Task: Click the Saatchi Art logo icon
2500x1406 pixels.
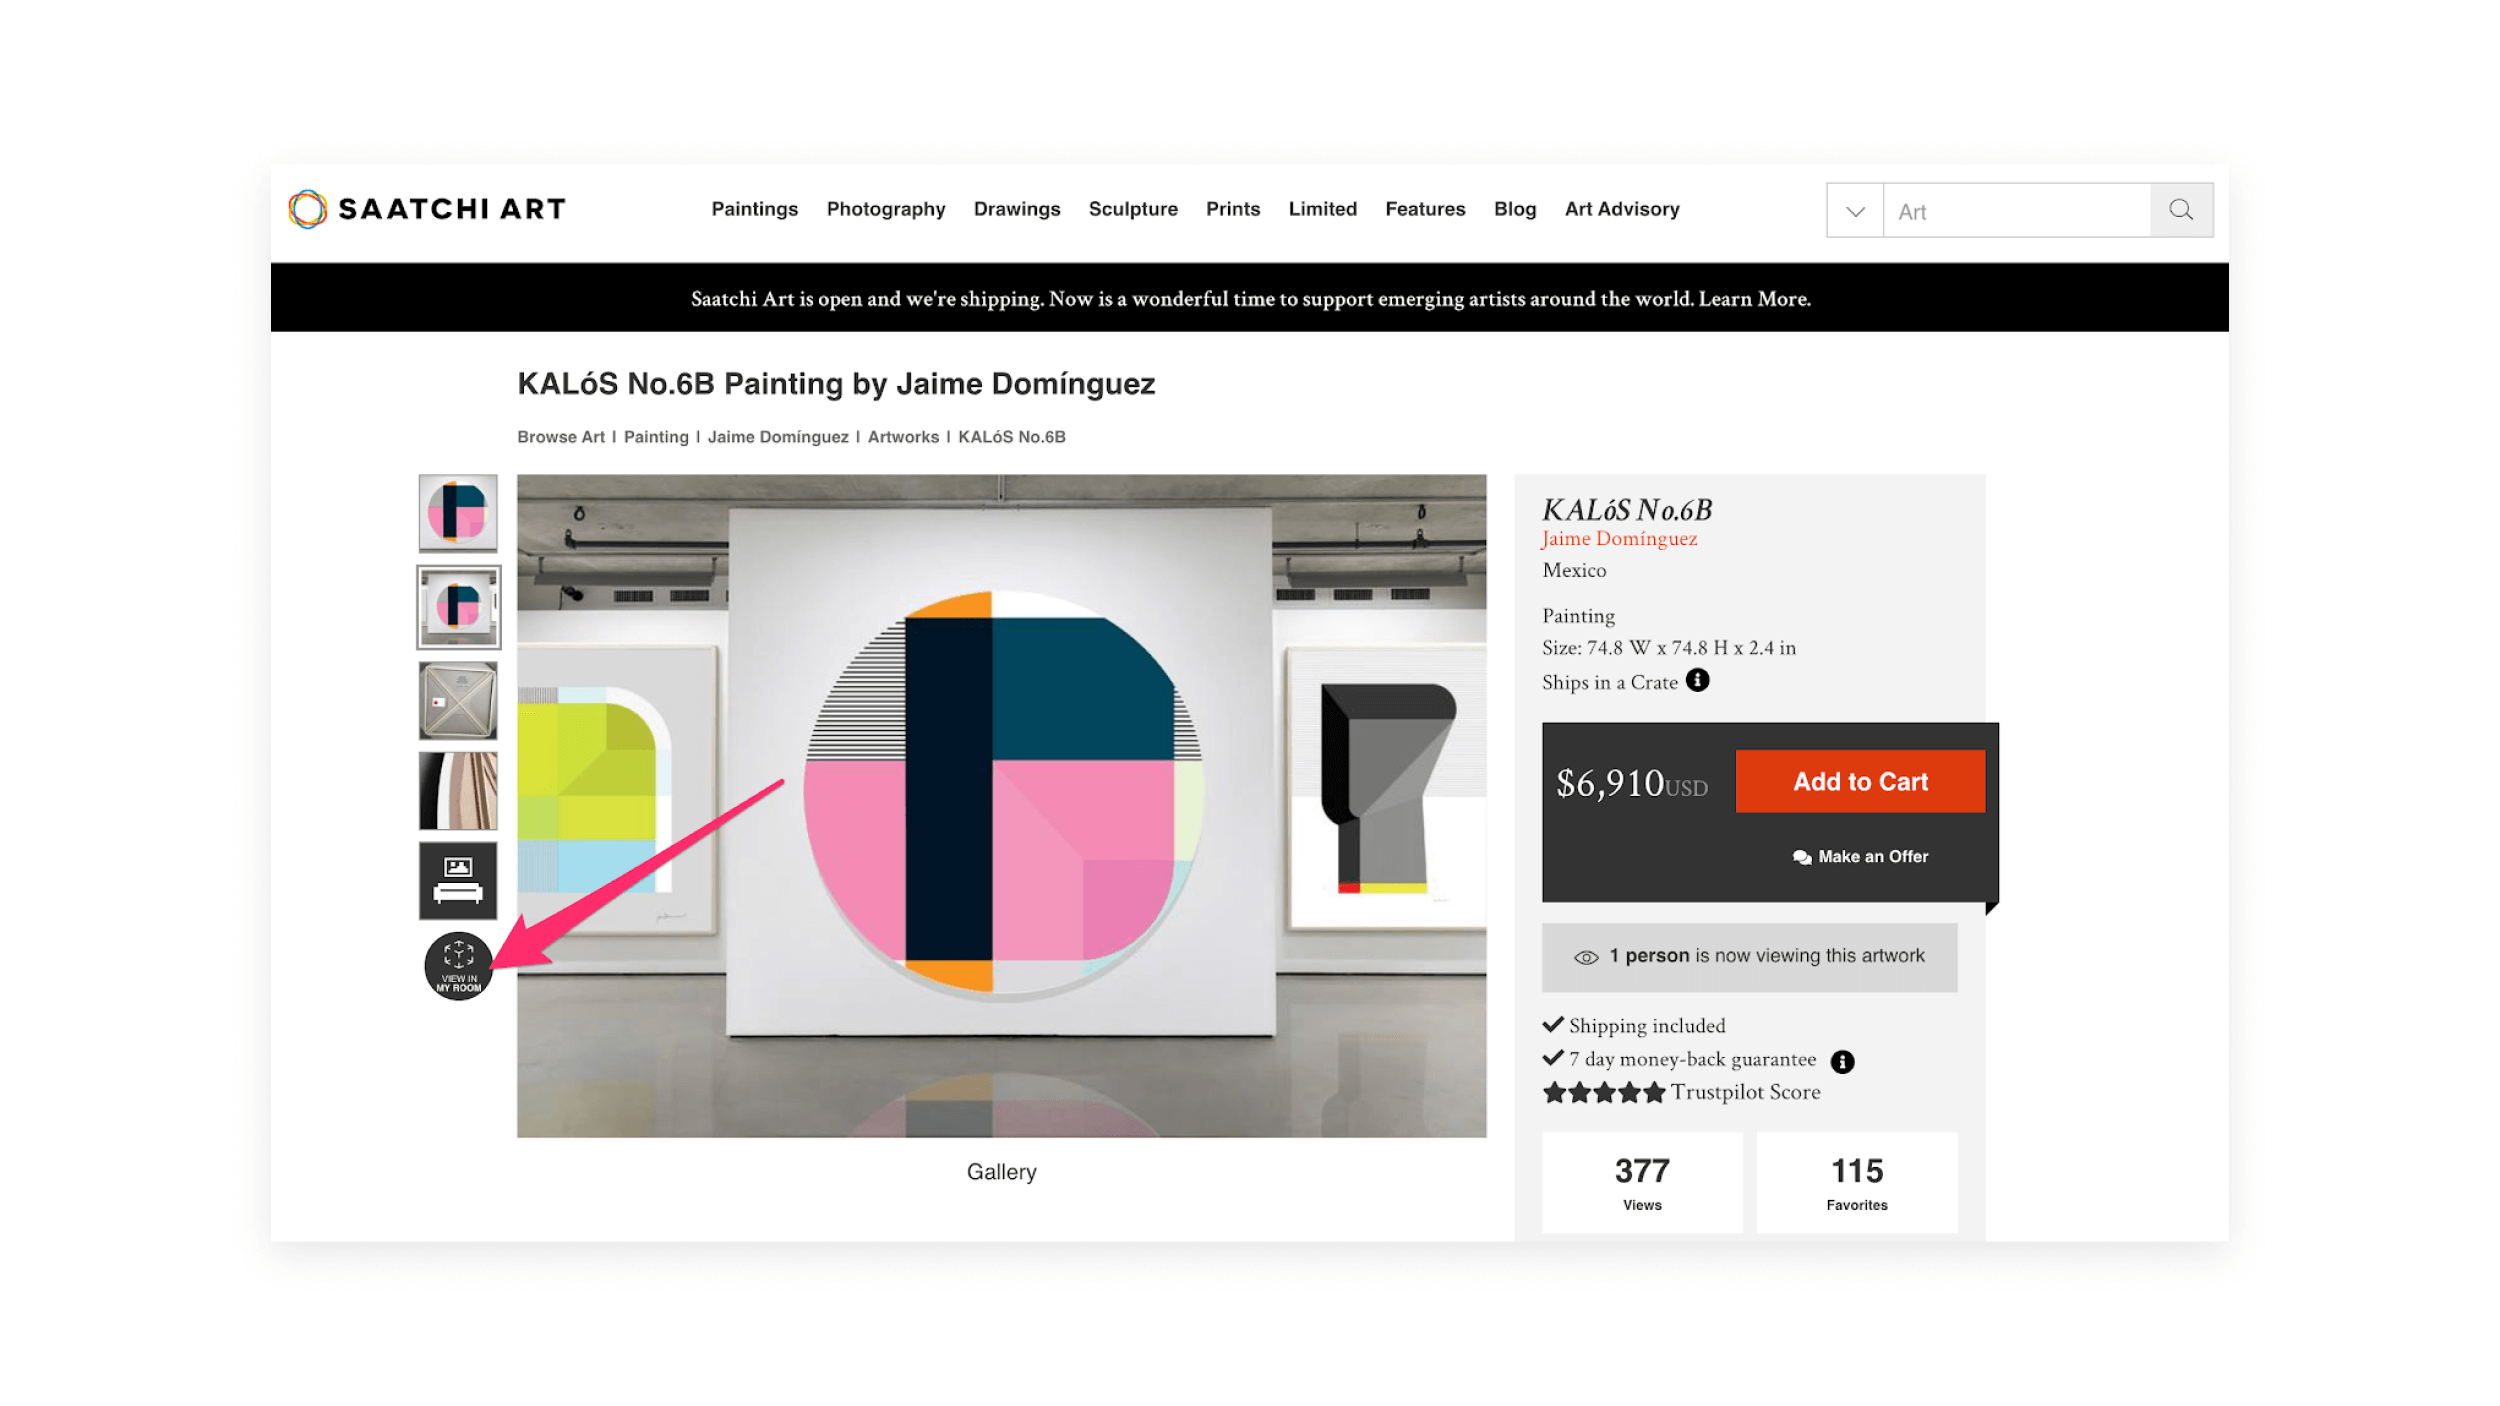Action: click(x=309, y=209)
